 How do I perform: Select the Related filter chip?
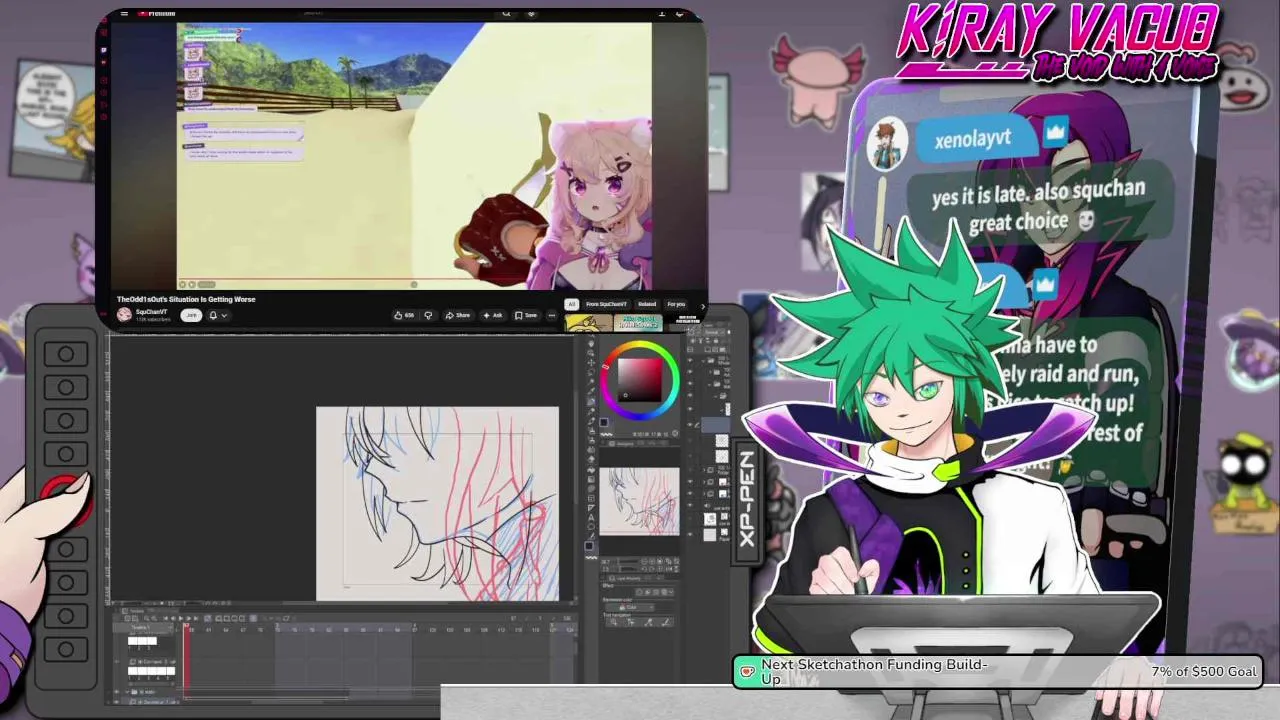point(647,304)
